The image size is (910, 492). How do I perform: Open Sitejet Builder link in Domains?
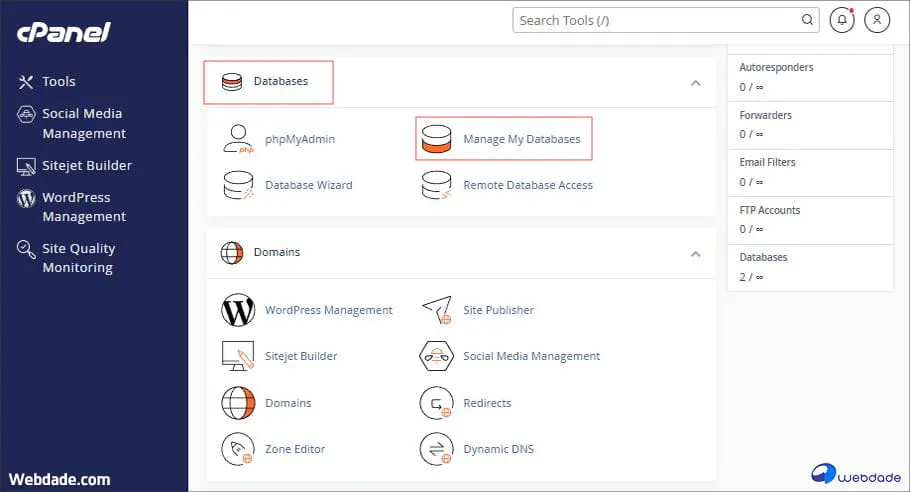click(301, 356)
